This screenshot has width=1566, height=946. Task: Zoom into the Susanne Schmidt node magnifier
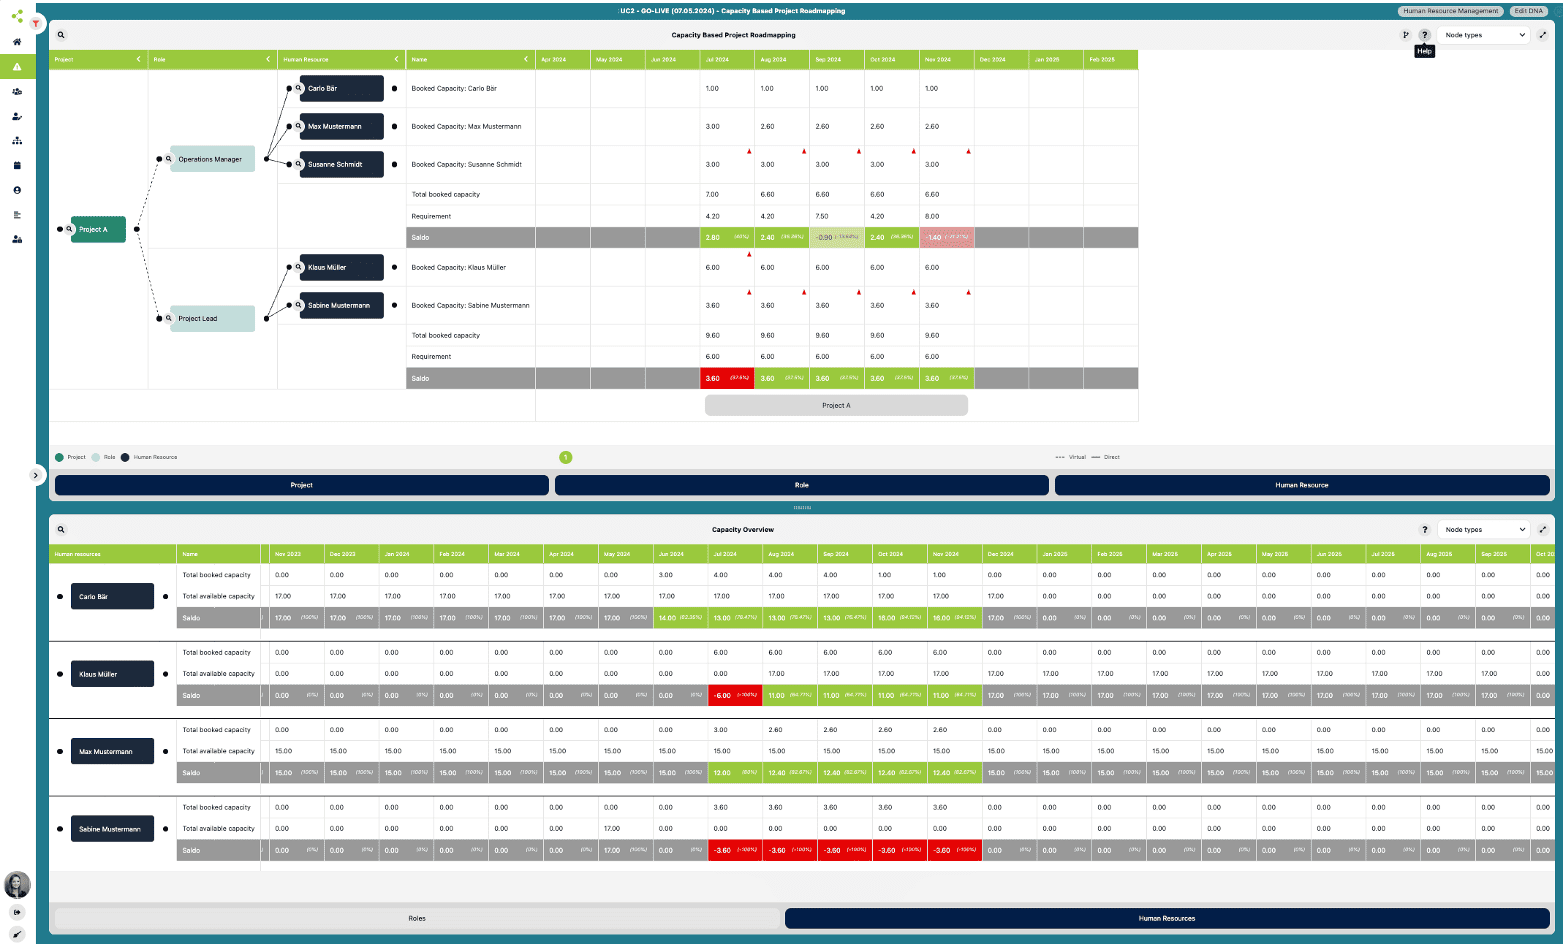[298, 164]
